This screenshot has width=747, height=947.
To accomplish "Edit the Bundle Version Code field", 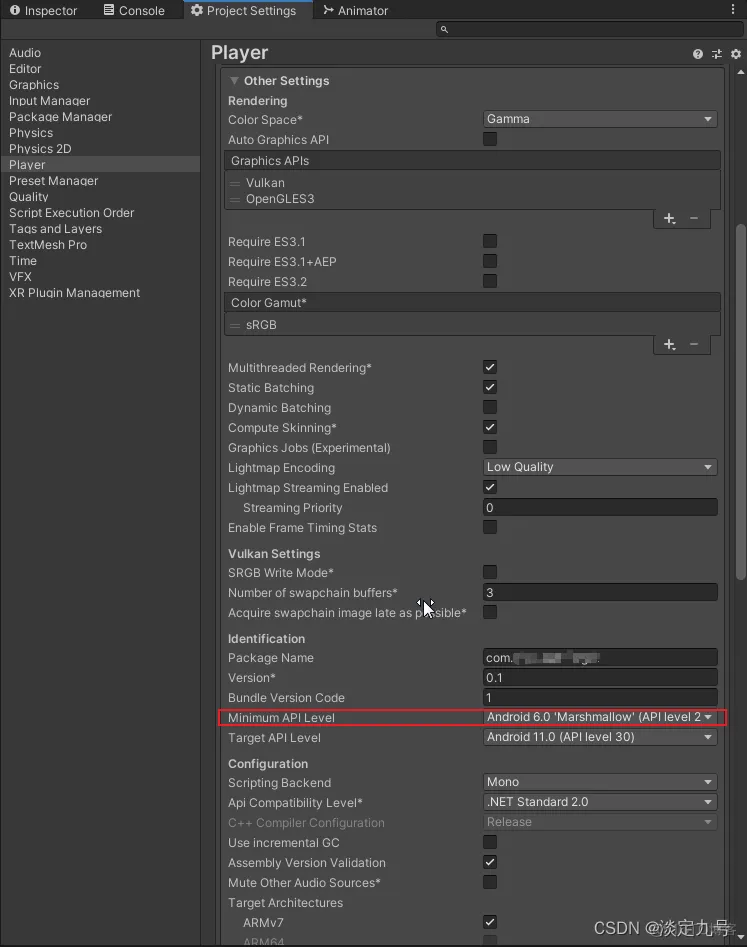I will 600,698.
